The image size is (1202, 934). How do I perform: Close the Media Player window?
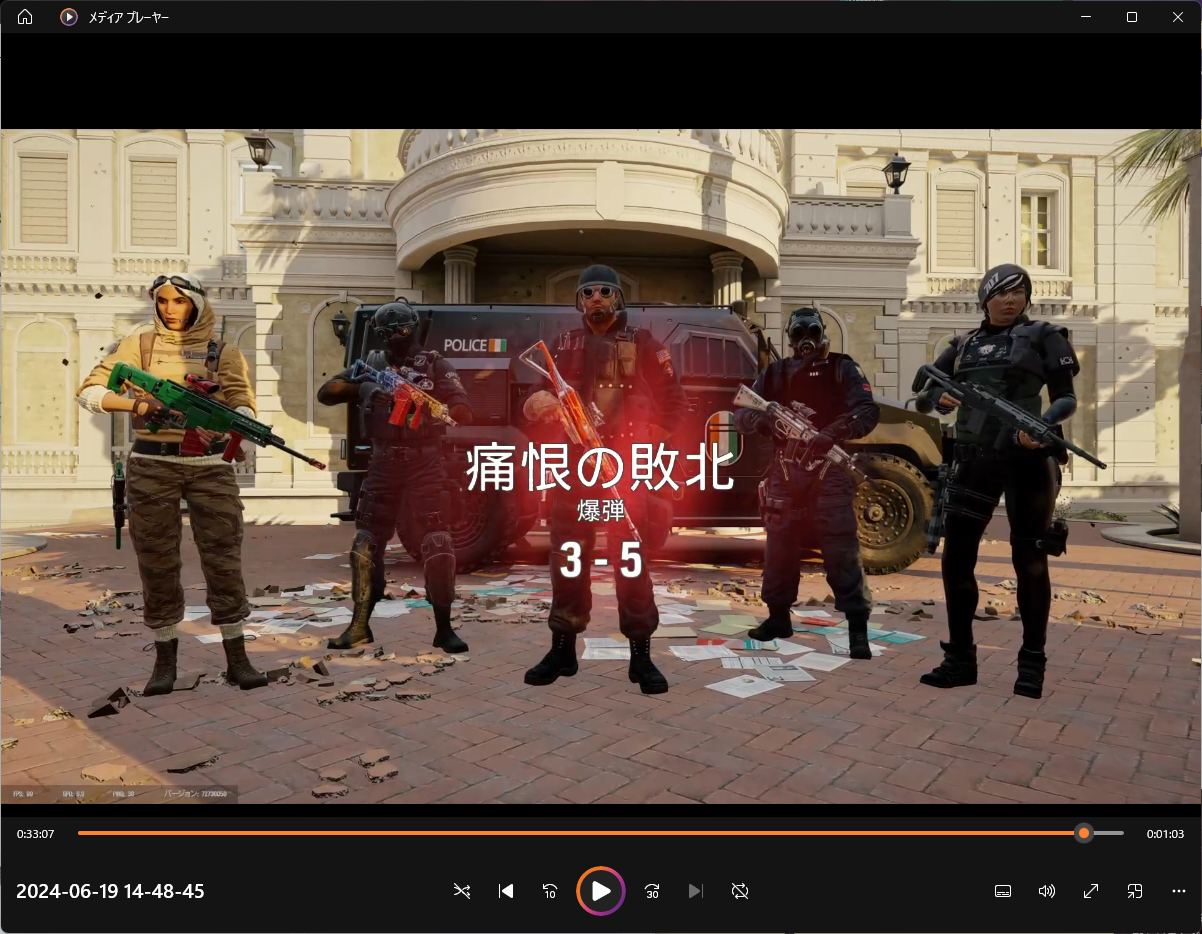point(1178,17)
